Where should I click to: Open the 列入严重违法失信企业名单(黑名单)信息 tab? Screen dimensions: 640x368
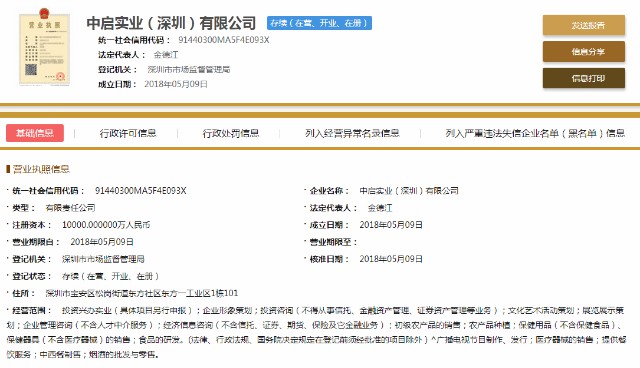pyautogui.click(x=535, y=133)
